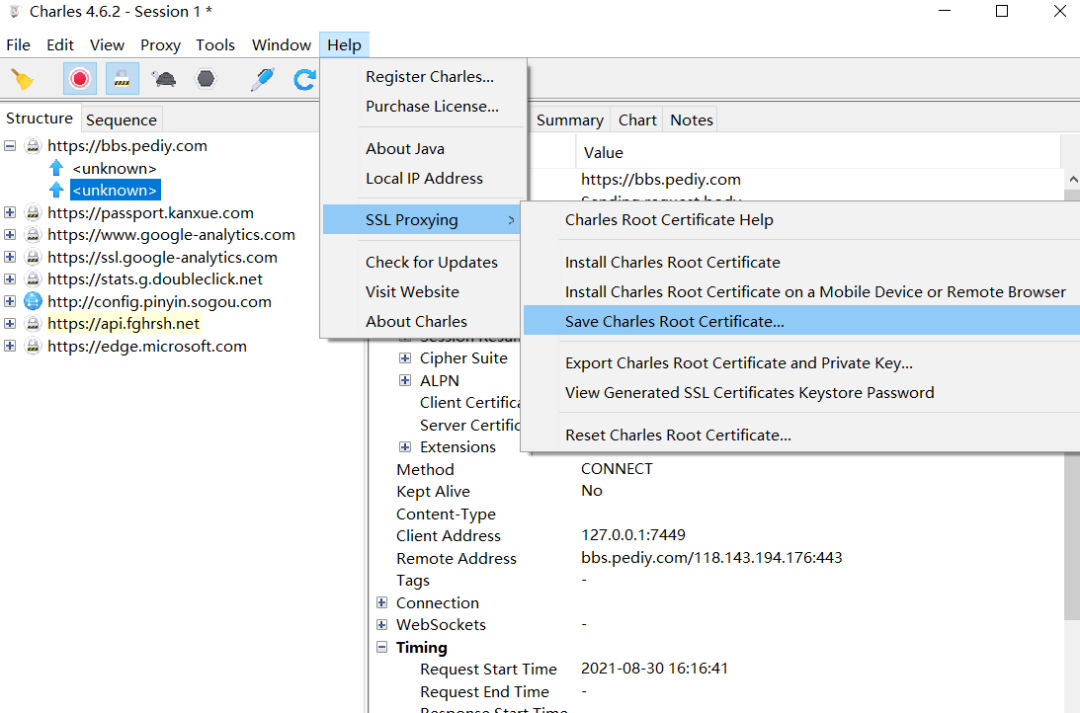This screenshot has width=1080, height=713.
Task: Expand the Extensions row
Action: [x=405, y=447]
